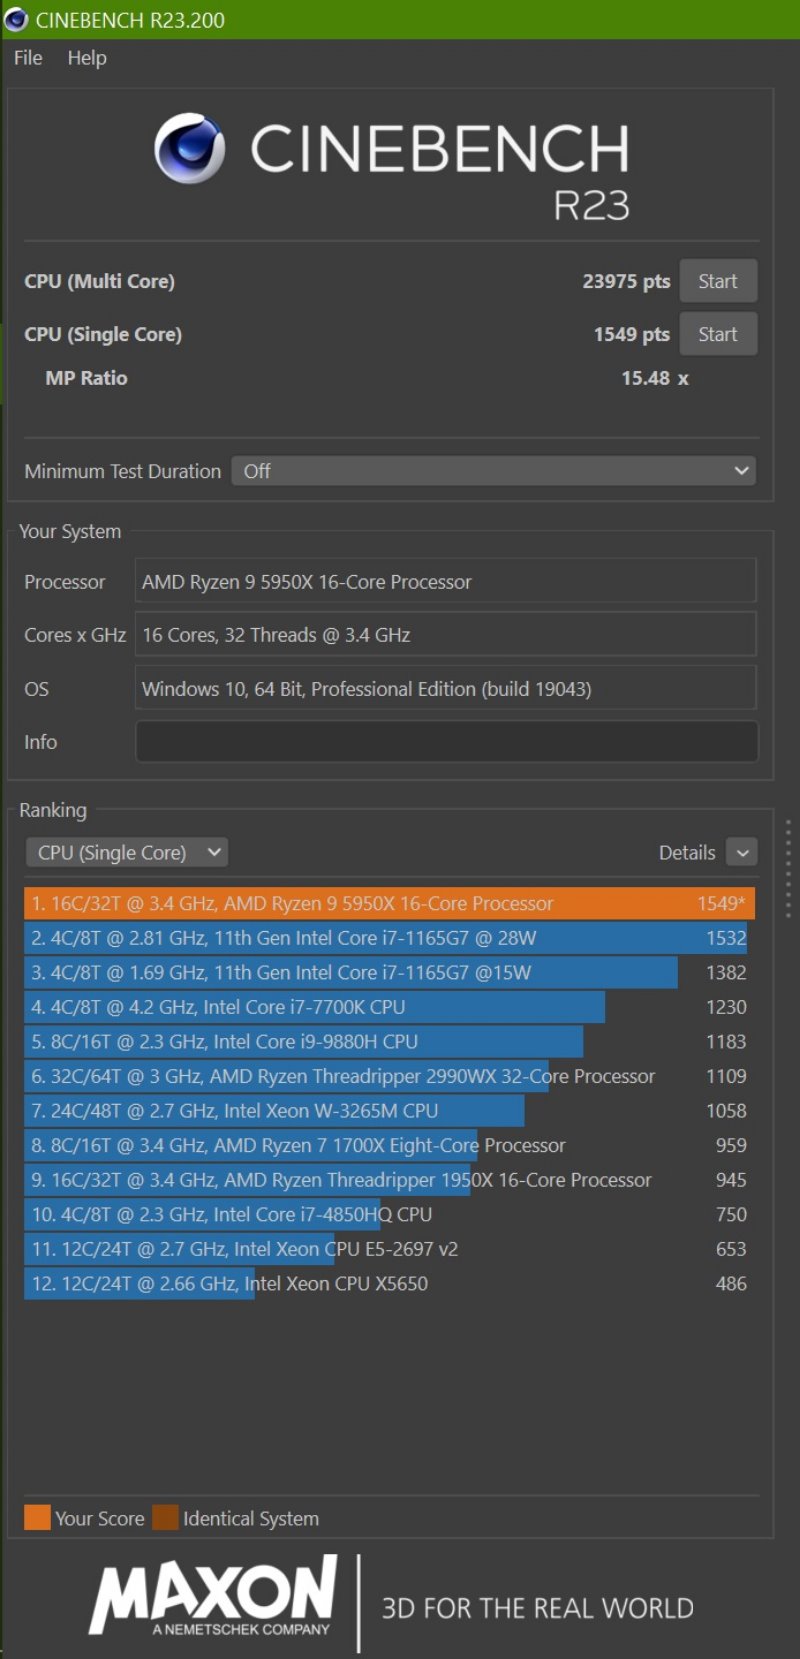Select the AMD Ryzen 7 1700X row
Image resolution: width=800 pixels, height=1659 pixels.
[389, 1145]
